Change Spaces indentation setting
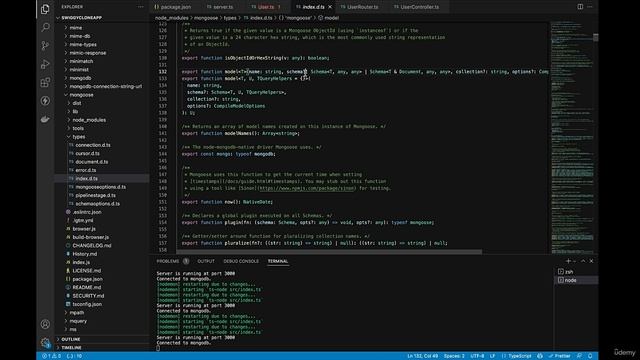640x360 pixels. click(454, 356)
